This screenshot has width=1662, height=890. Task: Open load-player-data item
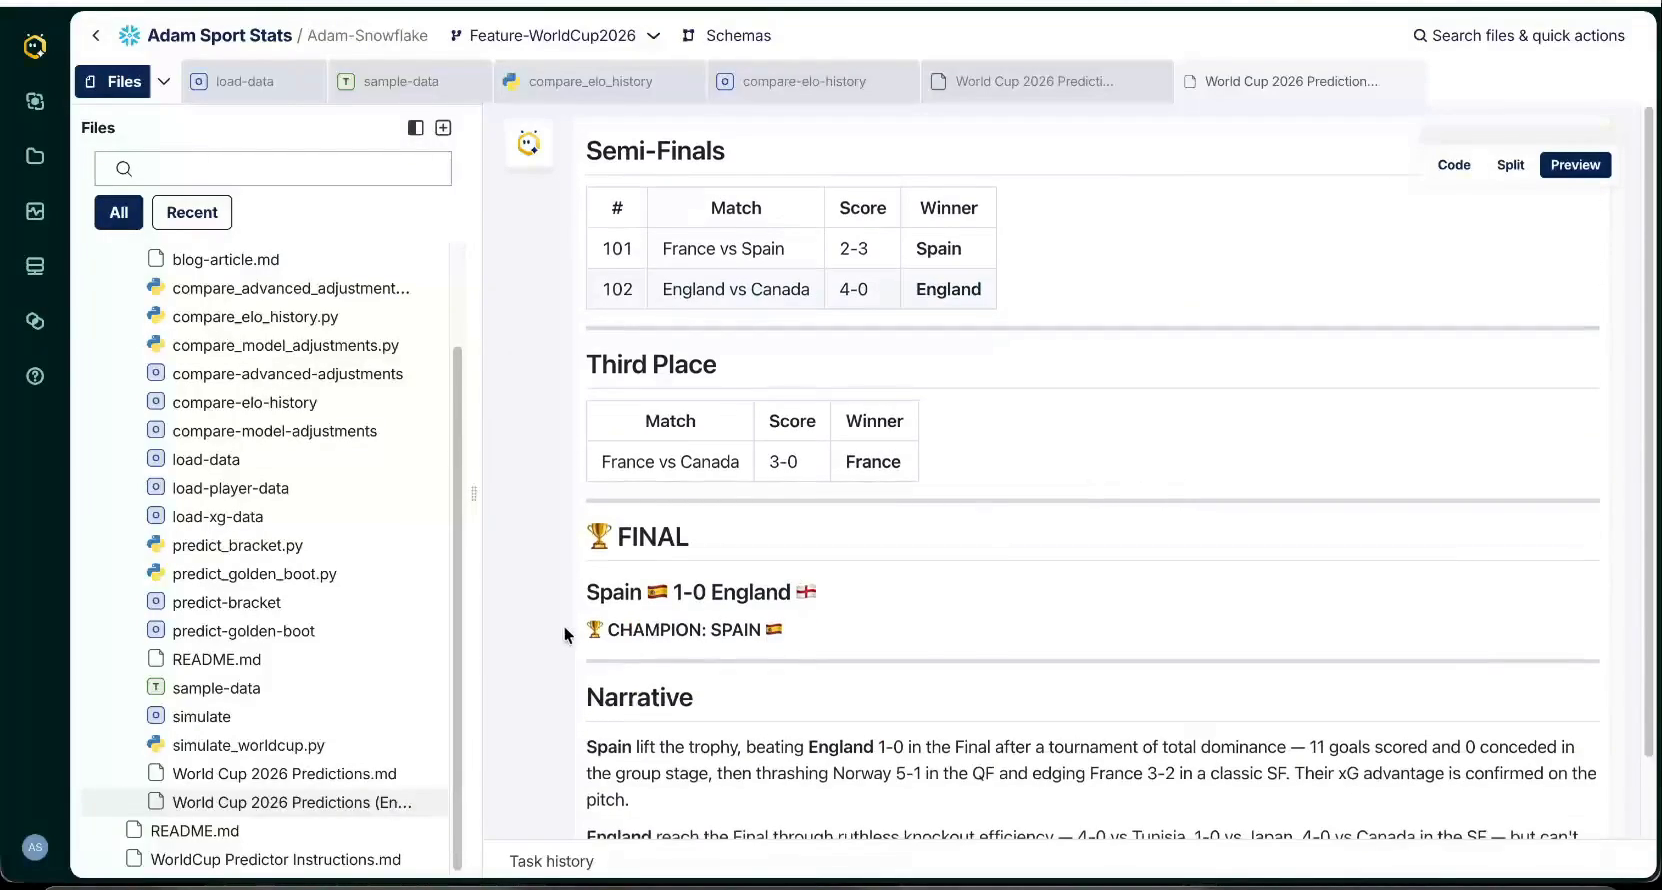coord(230,488)
